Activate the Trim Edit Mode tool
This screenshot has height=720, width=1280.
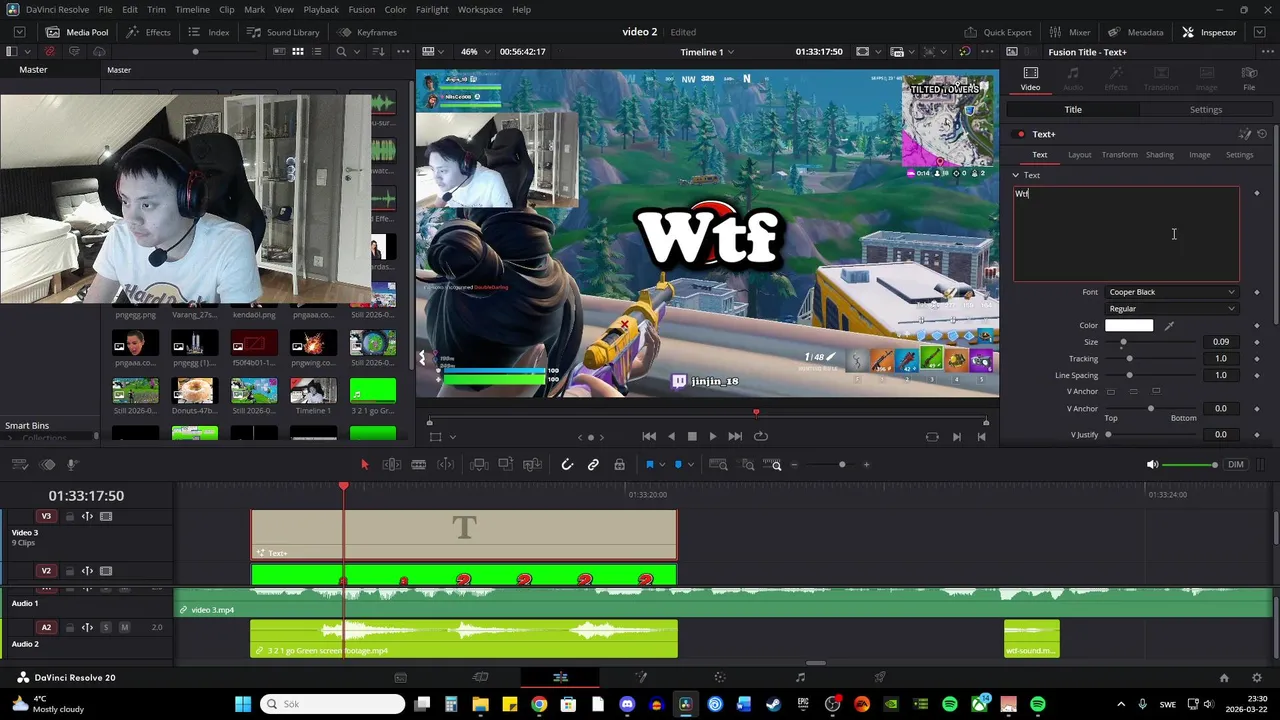(x=392, y=464)
